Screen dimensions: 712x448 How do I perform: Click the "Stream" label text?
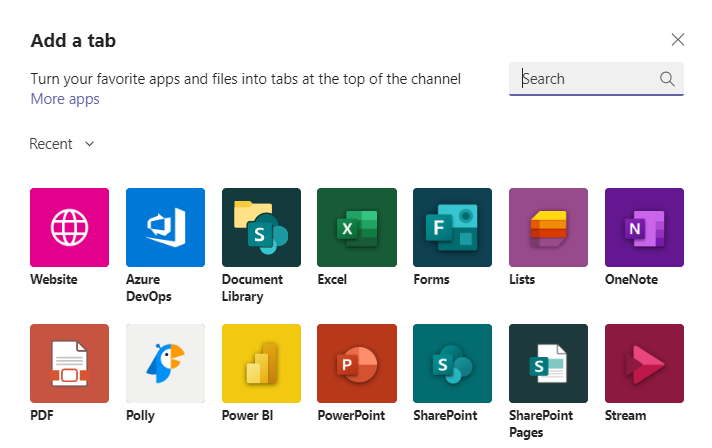[625, 415]
